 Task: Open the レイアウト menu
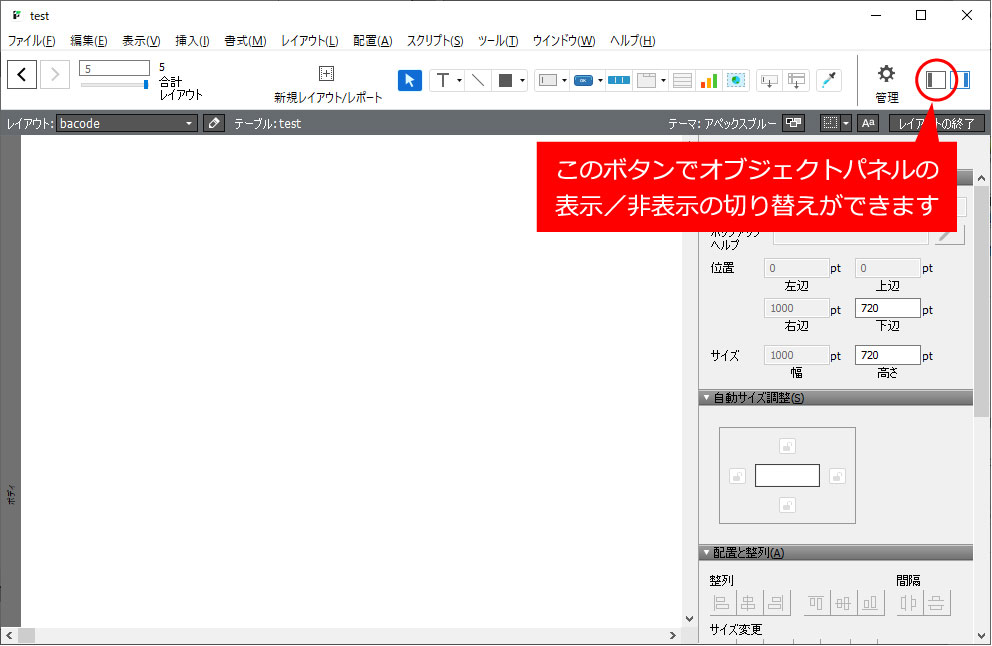click(310, 40)
